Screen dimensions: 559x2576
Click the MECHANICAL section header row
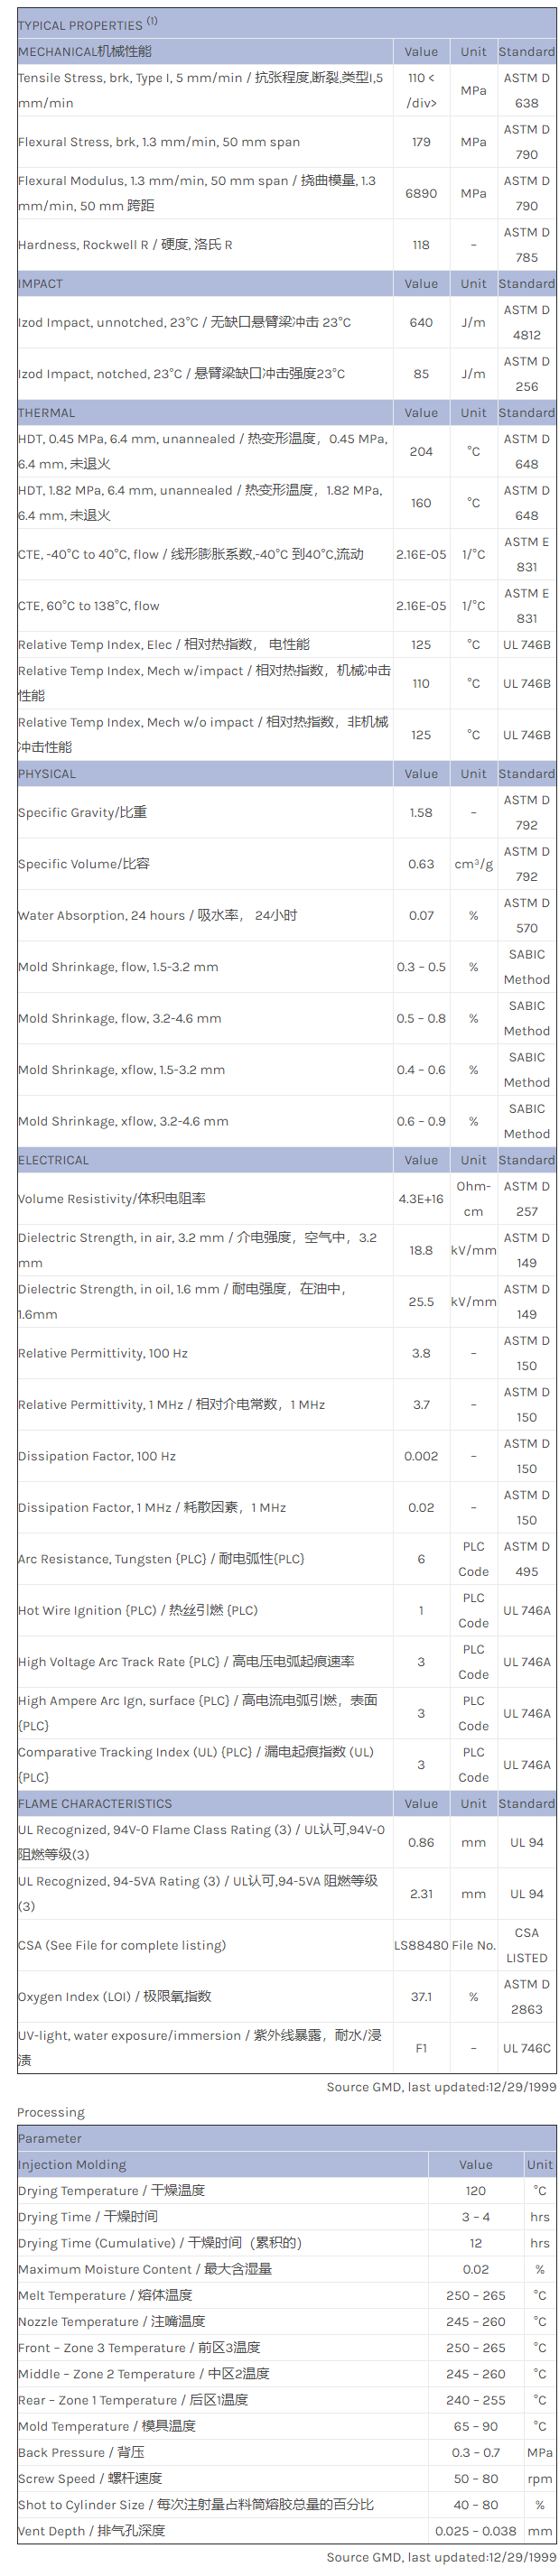(85, 51)
